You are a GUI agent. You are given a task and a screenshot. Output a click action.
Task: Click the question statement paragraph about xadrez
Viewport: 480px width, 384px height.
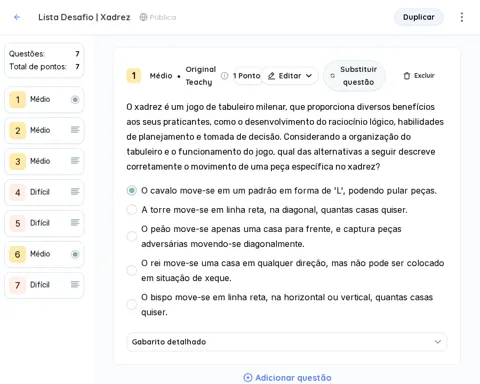(285, 137)
